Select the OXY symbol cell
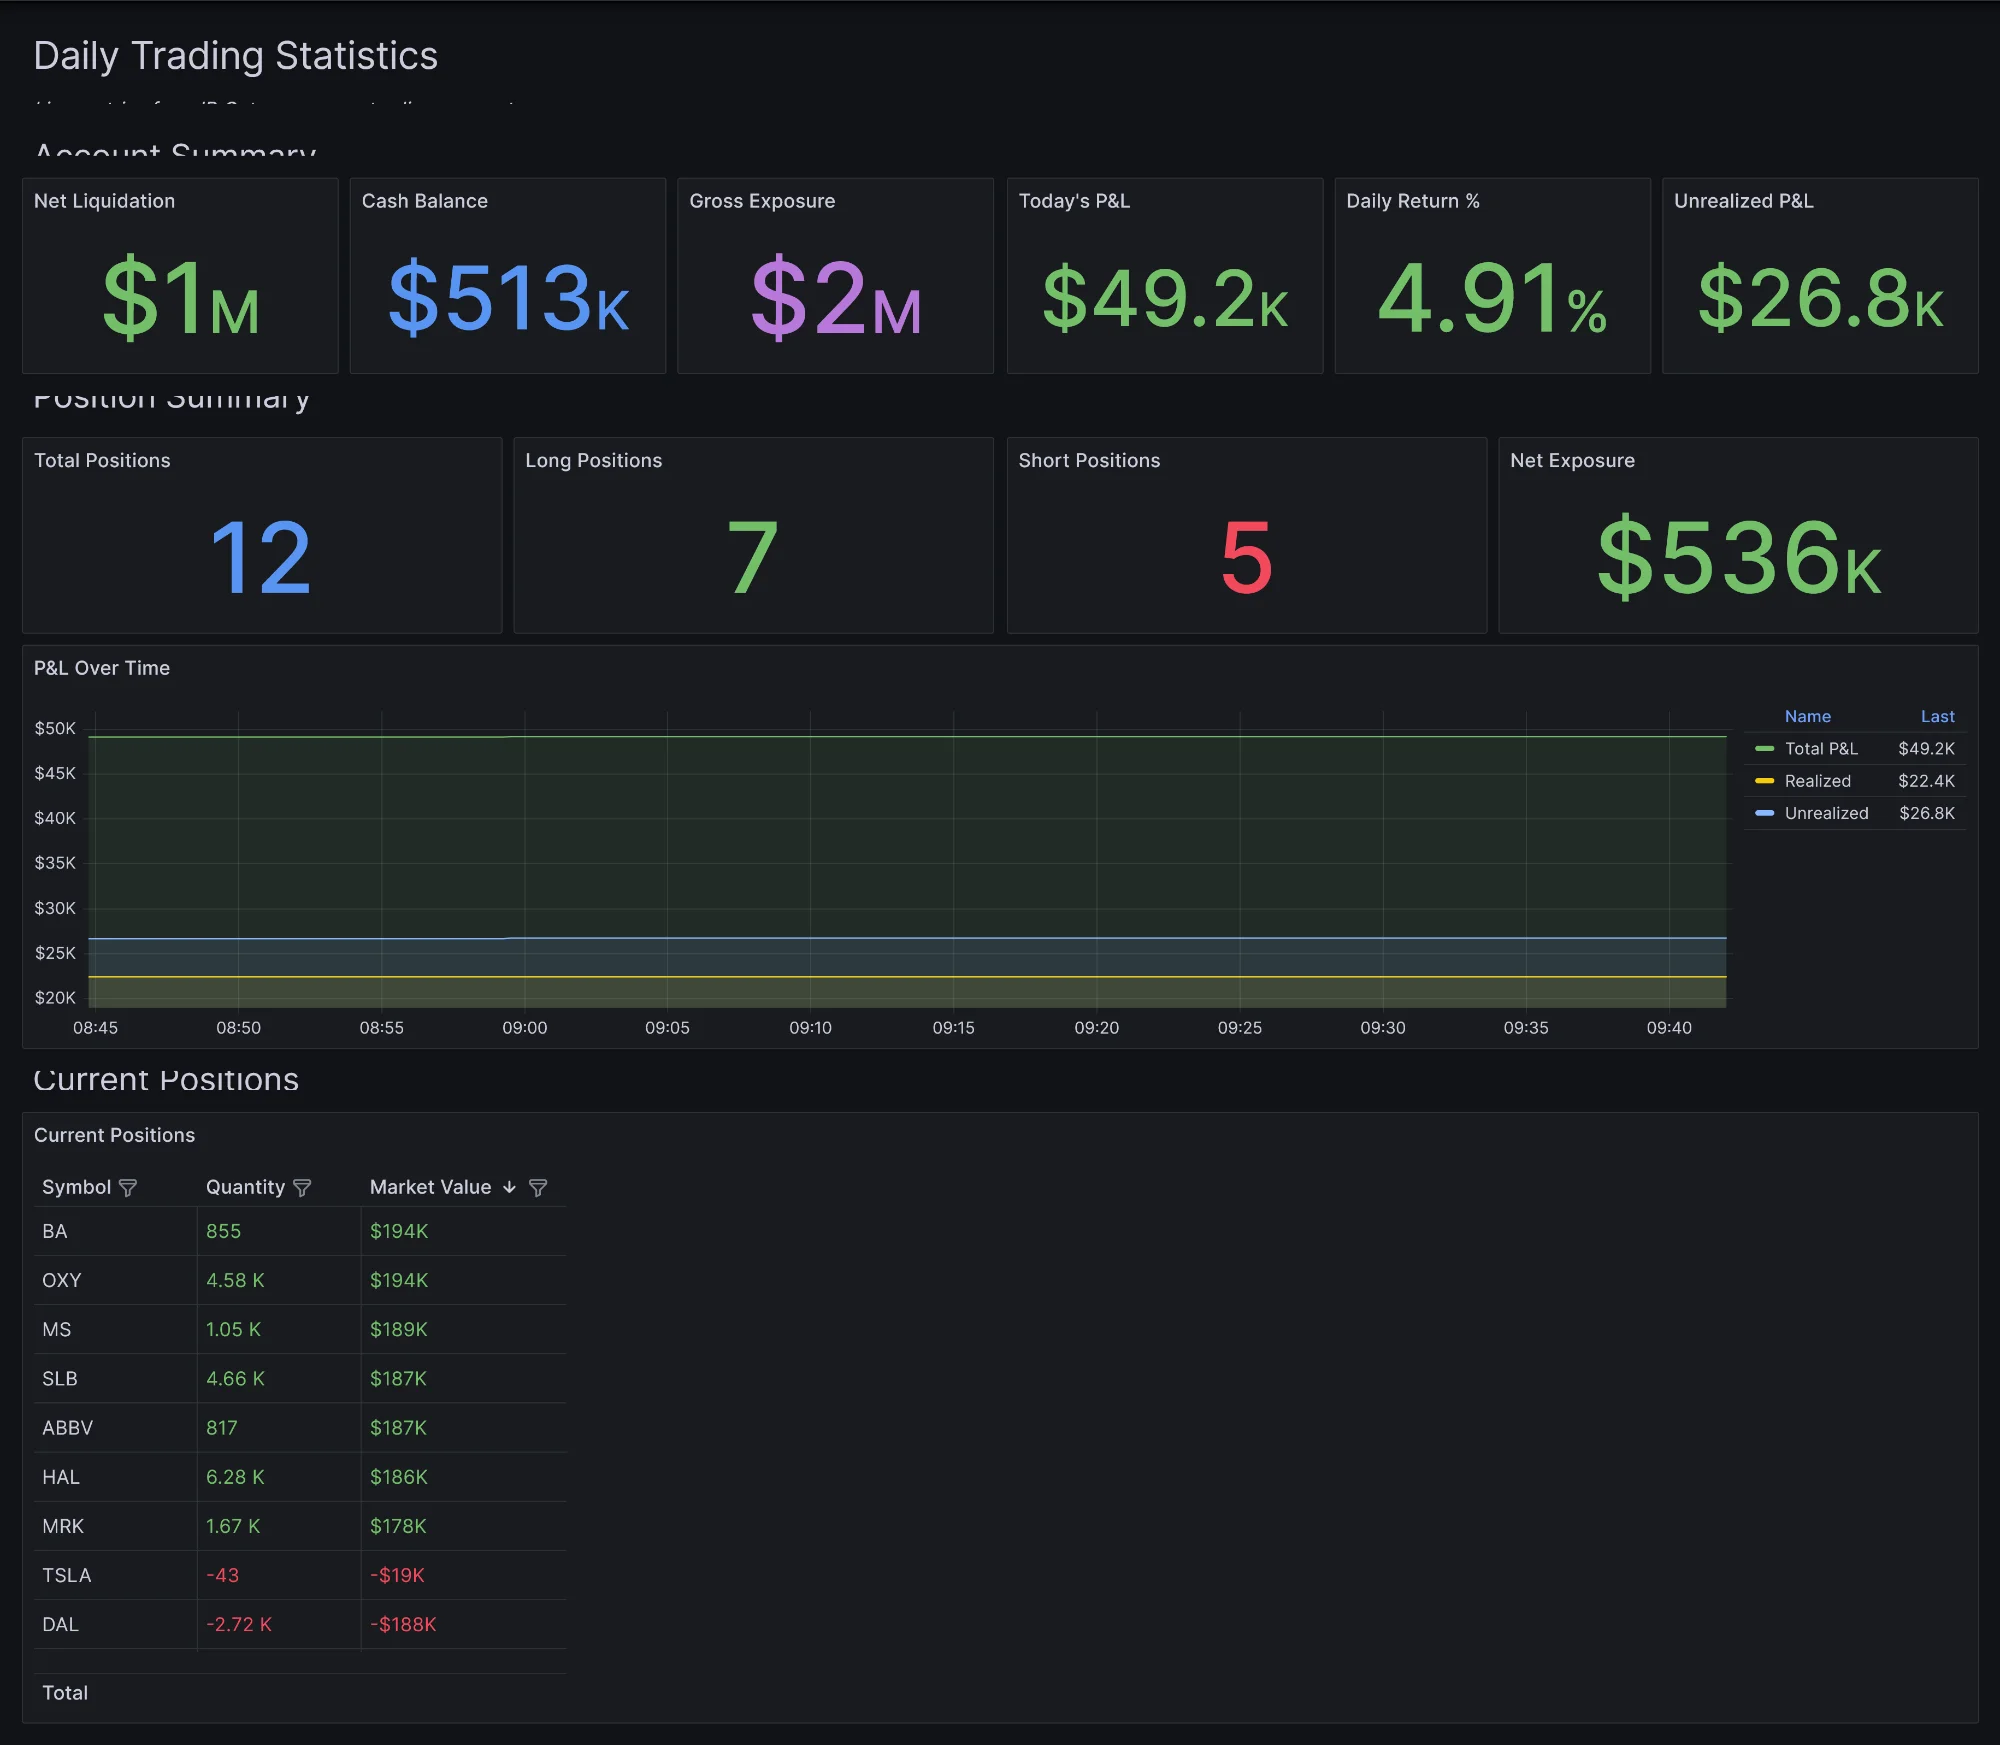 pos(115,1281)
